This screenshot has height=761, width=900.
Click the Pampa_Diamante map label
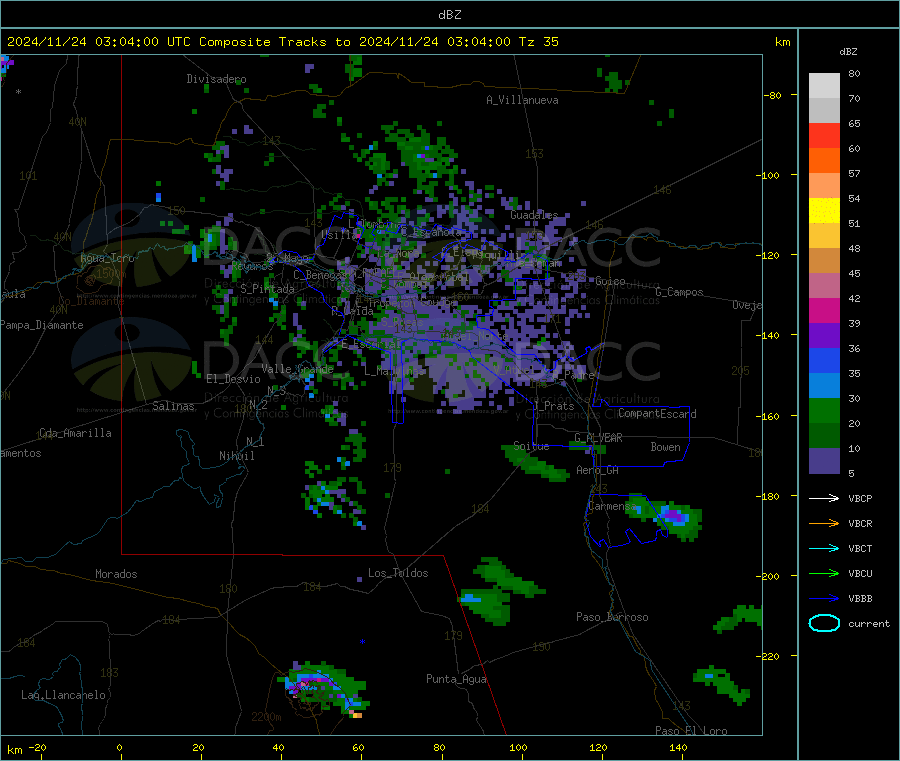tap(41, 325)
